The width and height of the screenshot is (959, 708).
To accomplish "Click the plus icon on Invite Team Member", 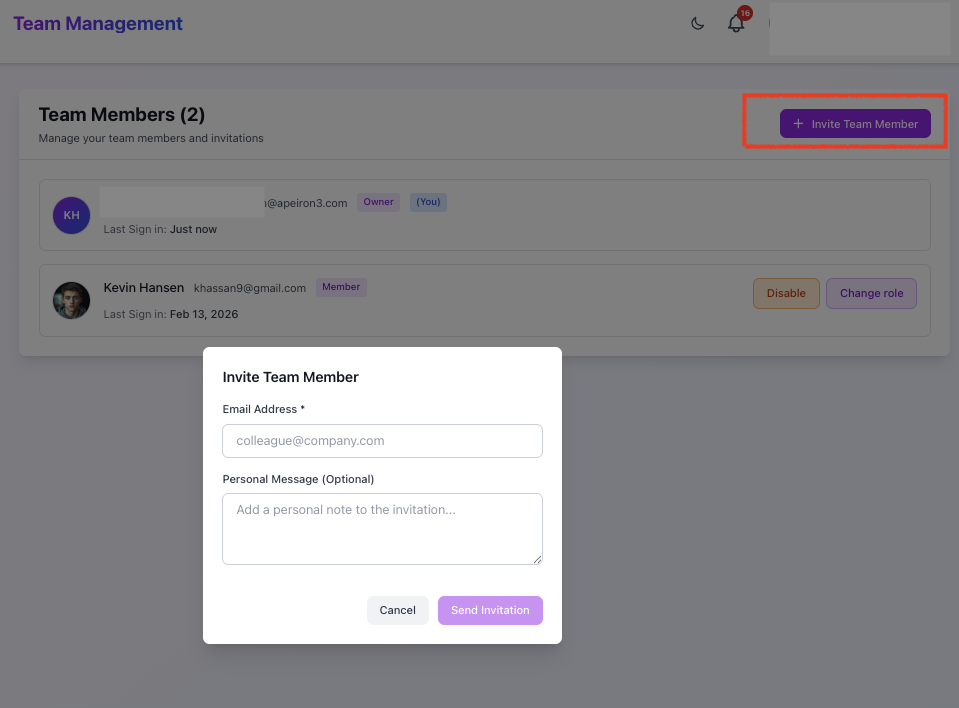I will (x=798, y=124).
